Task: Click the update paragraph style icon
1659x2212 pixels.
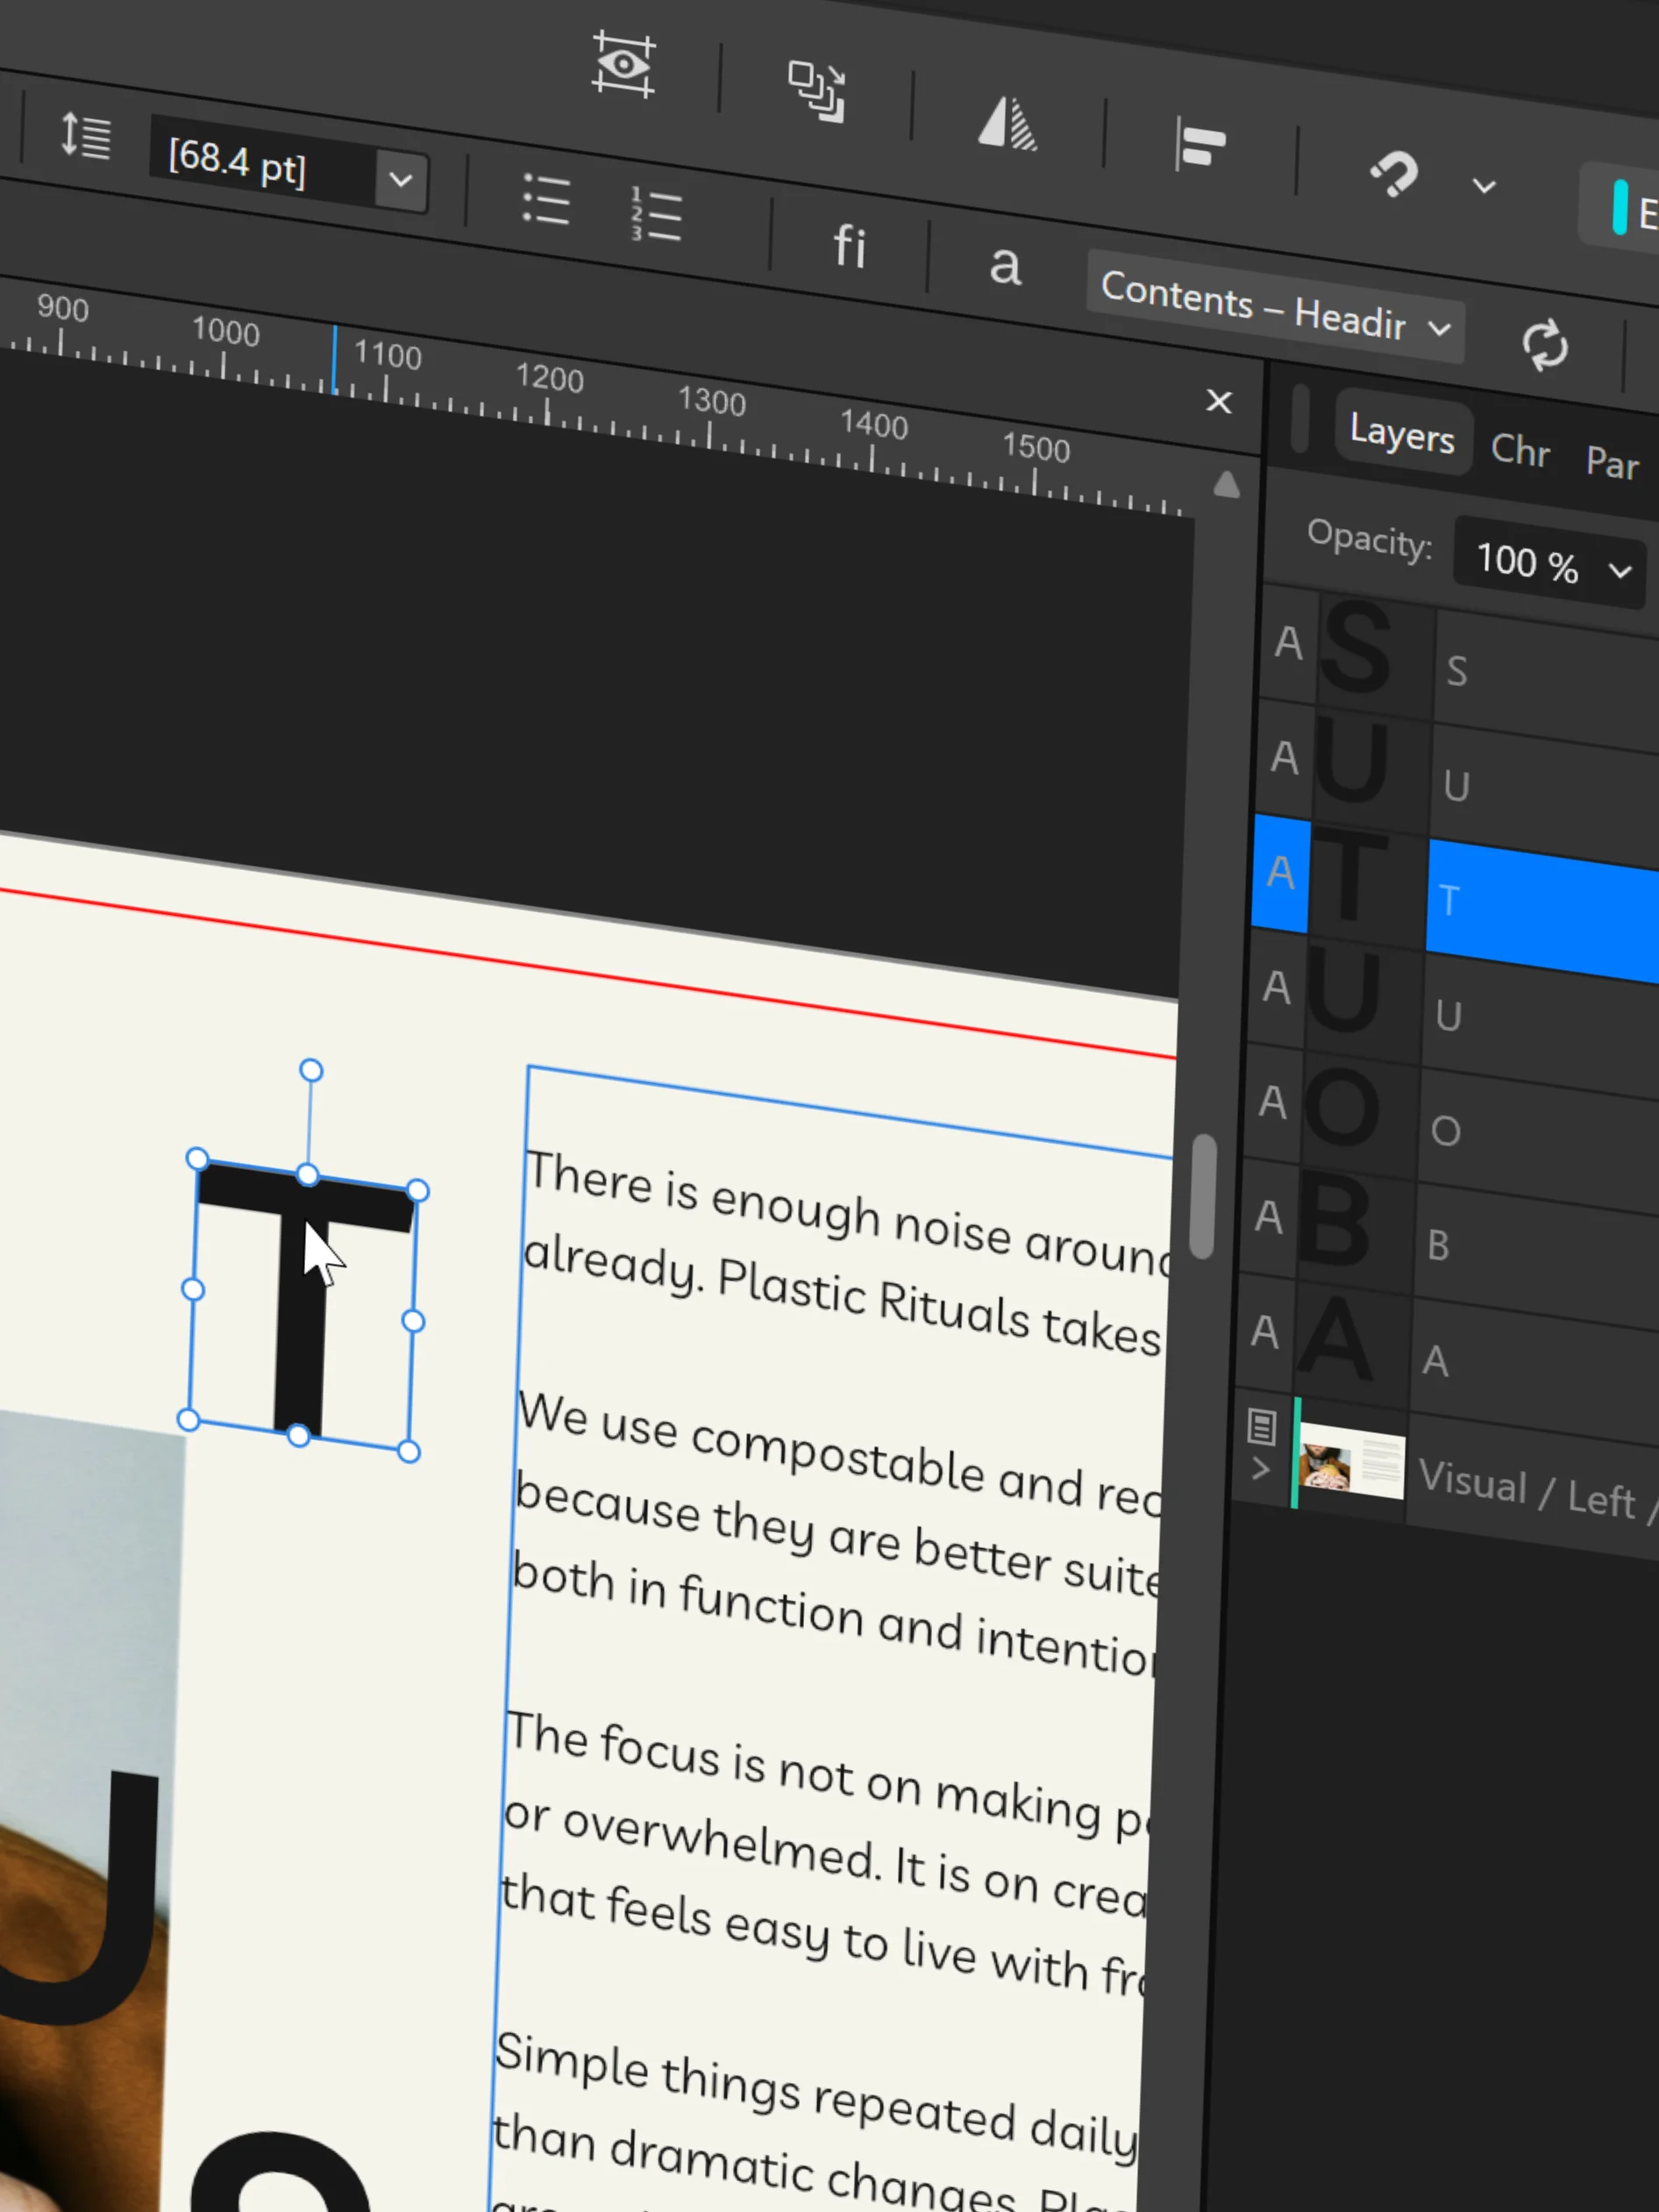Action: click(1545, 345)
